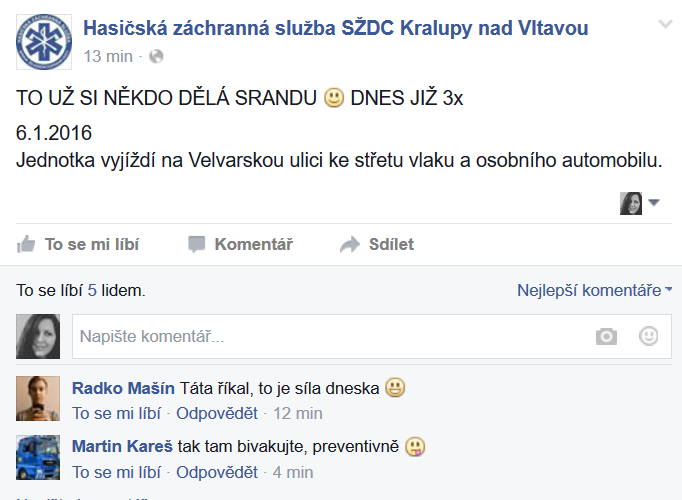Image resolution: width=682 pixels, height=500 pixels.
Task: Open the dropdown arrow beside the small profile picture
Action: click(x=654, y=202)
